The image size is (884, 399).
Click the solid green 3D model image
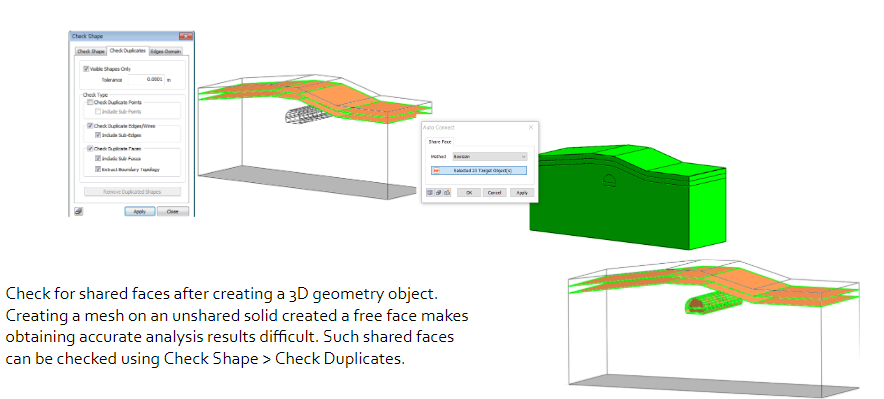coord(627,196)
